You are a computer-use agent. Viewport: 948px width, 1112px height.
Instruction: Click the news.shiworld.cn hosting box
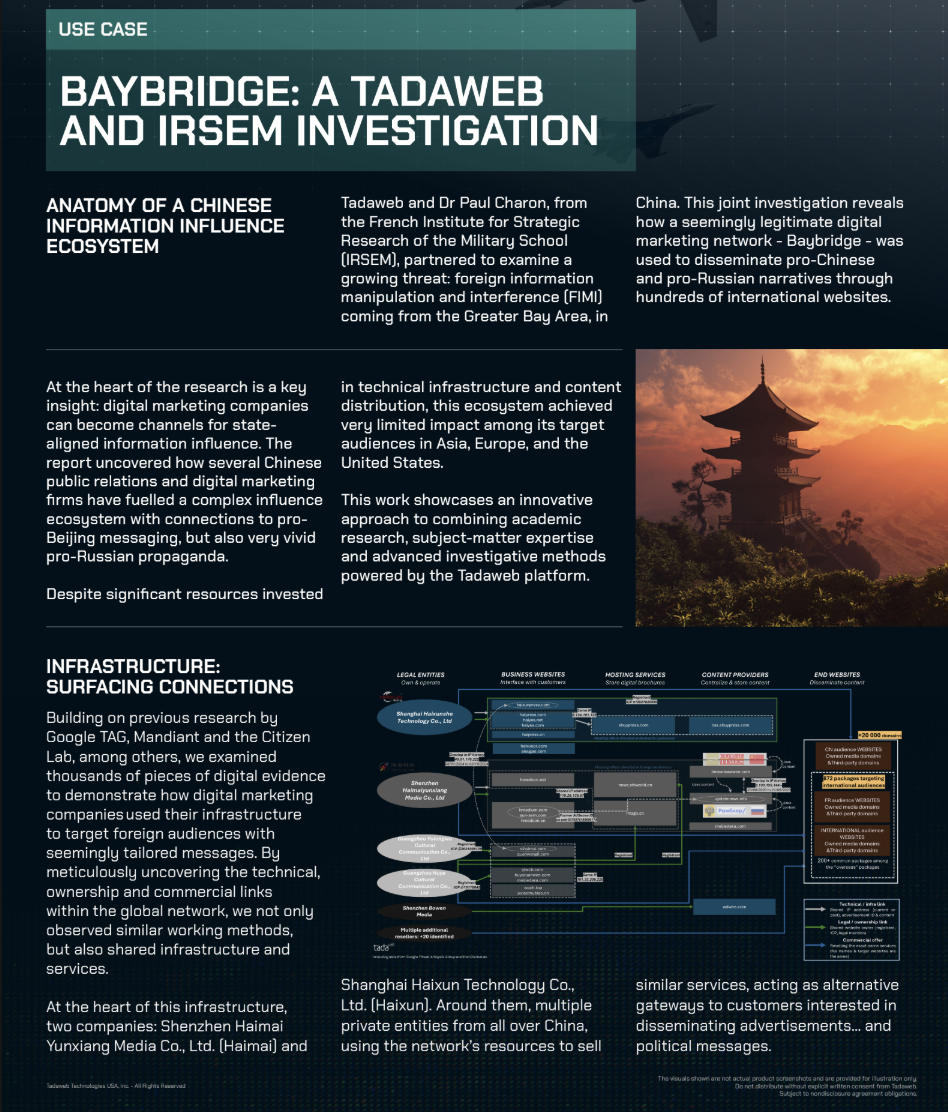coord(635,785)
